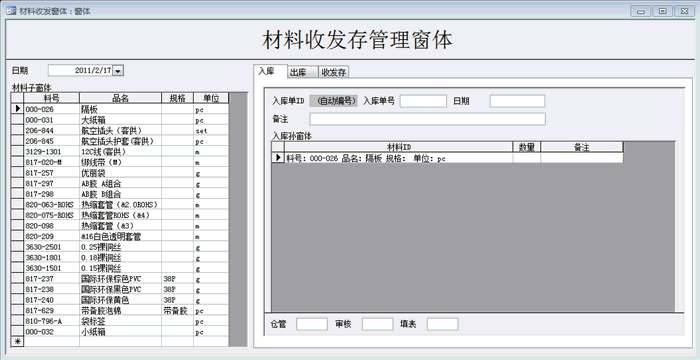Click the cell 国际环保棕色PVC
Viewport: 700px width, 360px height.
coord(121,279)
